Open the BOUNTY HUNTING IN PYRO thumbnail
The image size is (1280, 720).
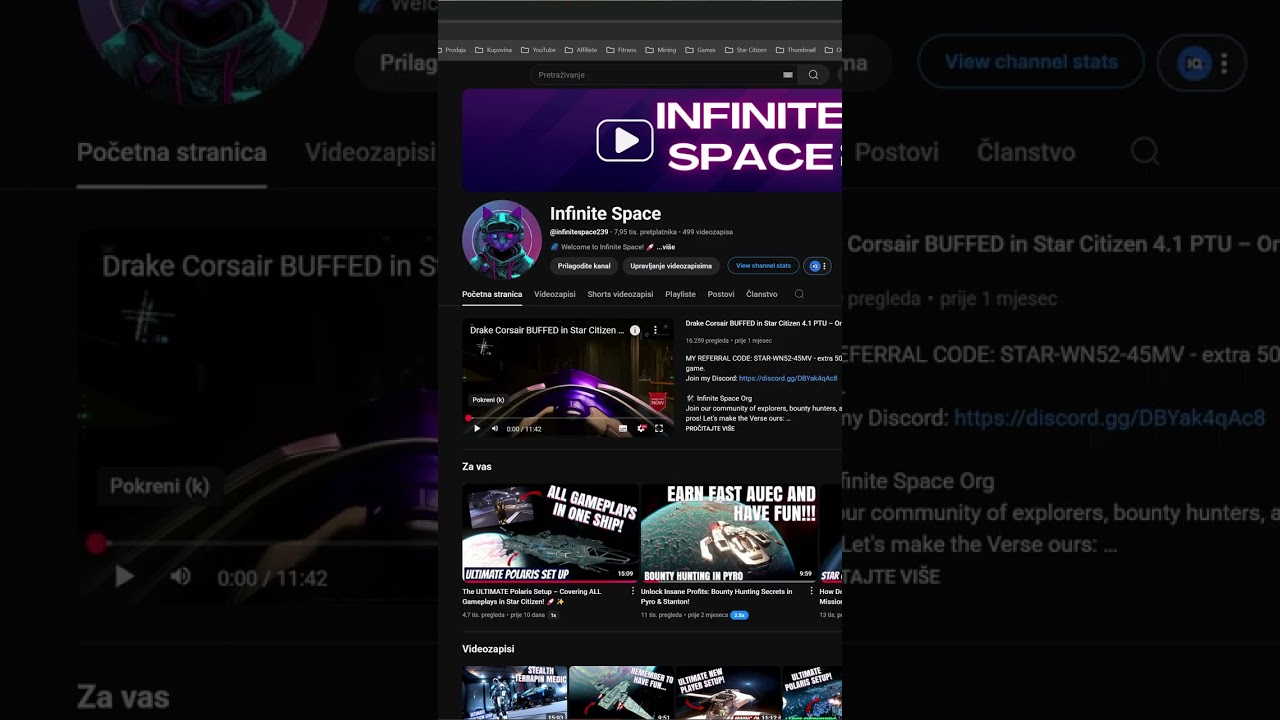tap(728, 533)
